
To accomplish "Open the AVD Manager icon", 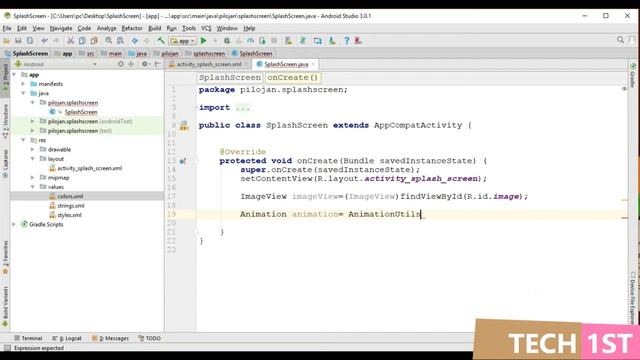I will pos(288,41).
